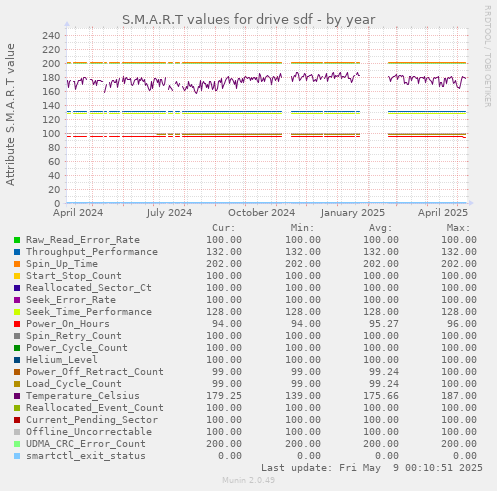Click the January 2025 x-axis label

coord(353,213)
